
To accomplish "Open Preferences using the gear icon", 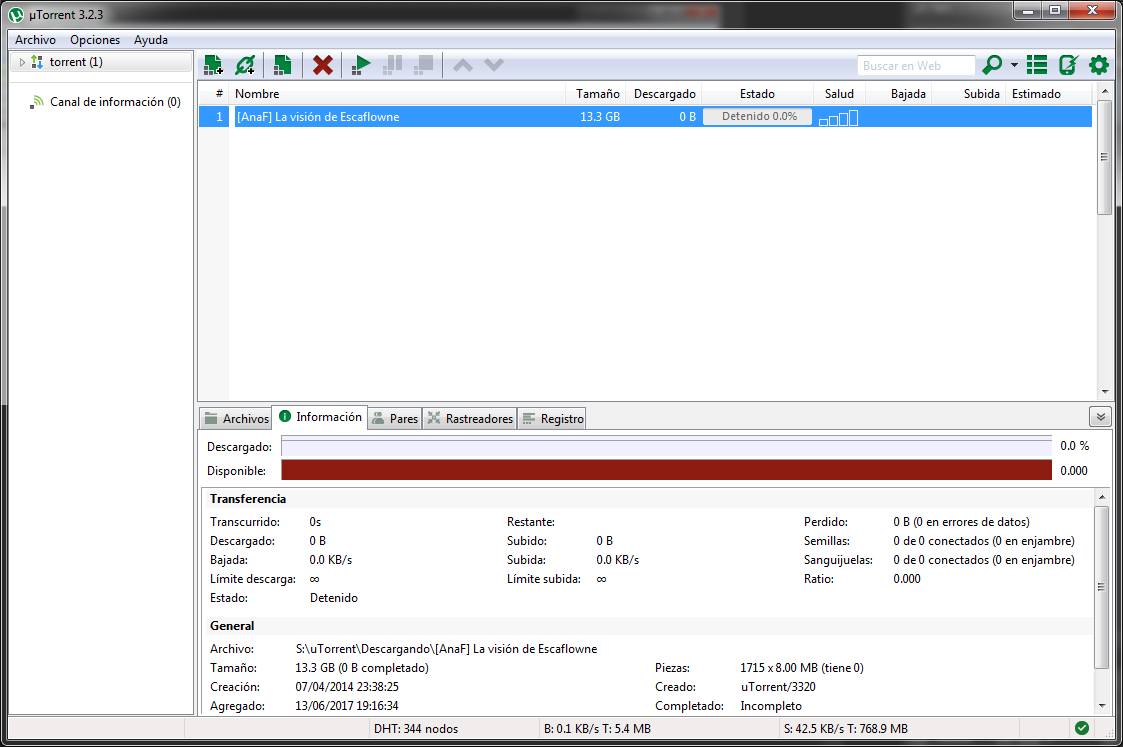I will (x=1098, y=64).
